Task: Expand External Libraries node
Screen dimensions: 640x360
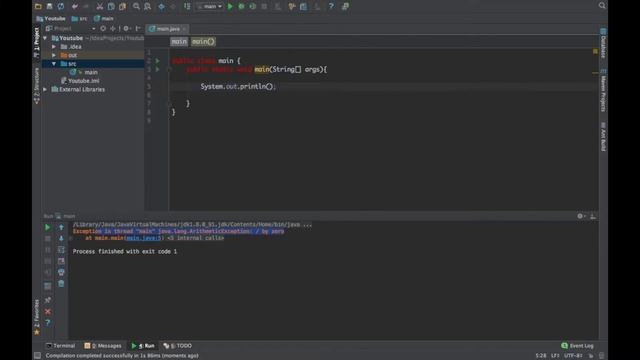Action: [x=45, y=89]
